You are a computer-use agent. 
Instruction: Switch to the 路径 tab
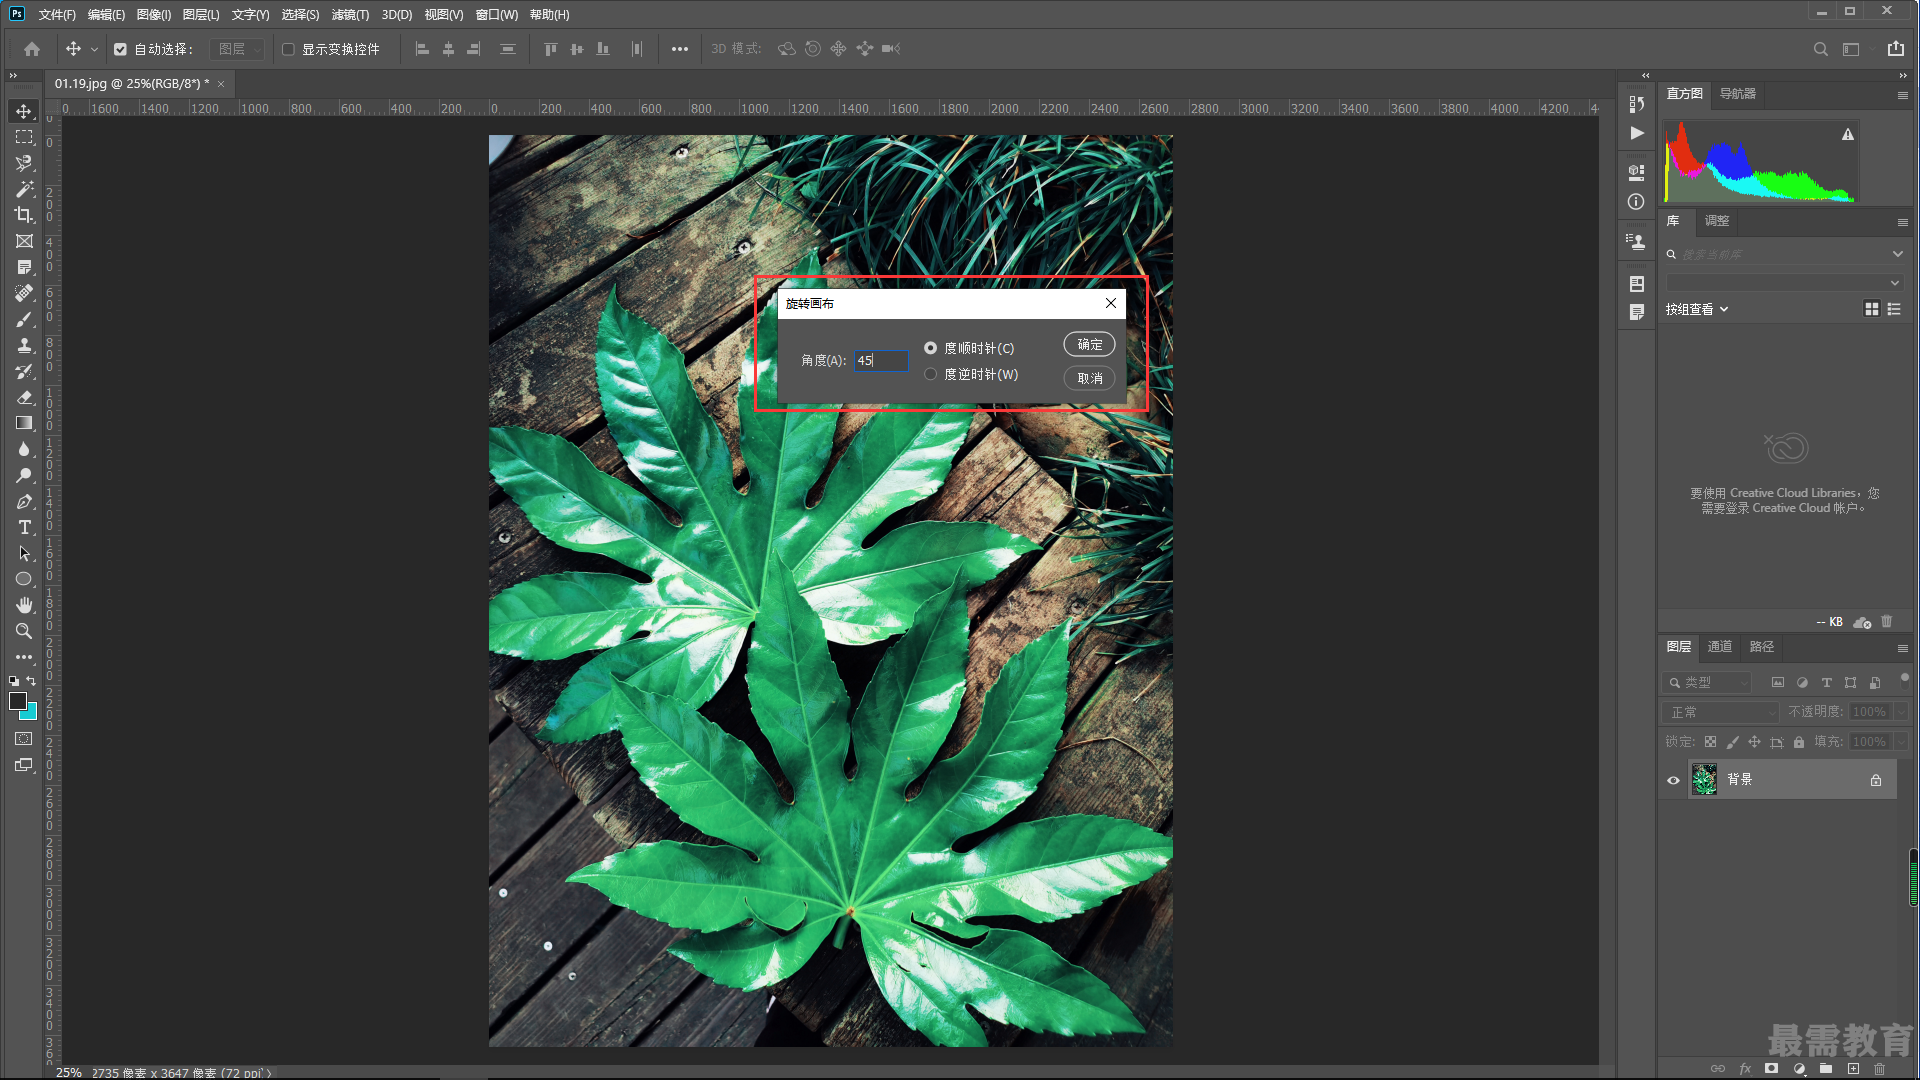1762,647
